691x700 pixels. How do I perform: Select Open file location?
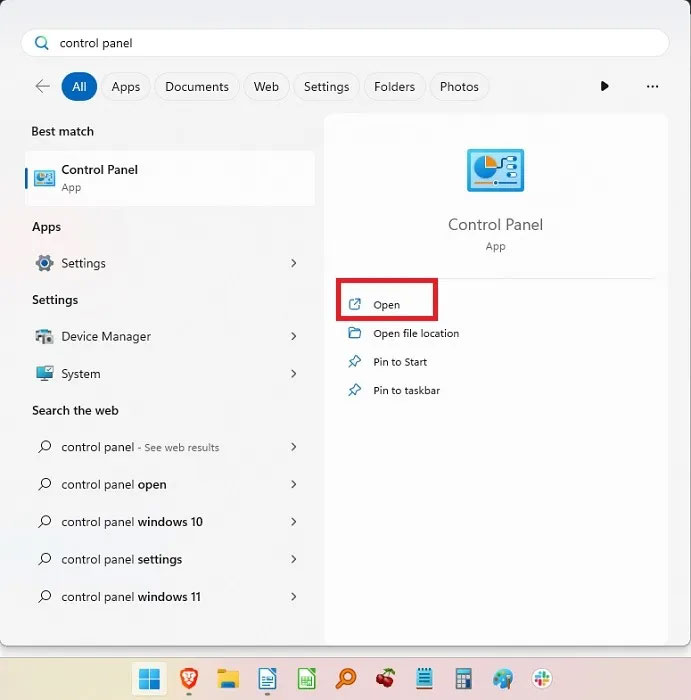(x=416, y=334)
